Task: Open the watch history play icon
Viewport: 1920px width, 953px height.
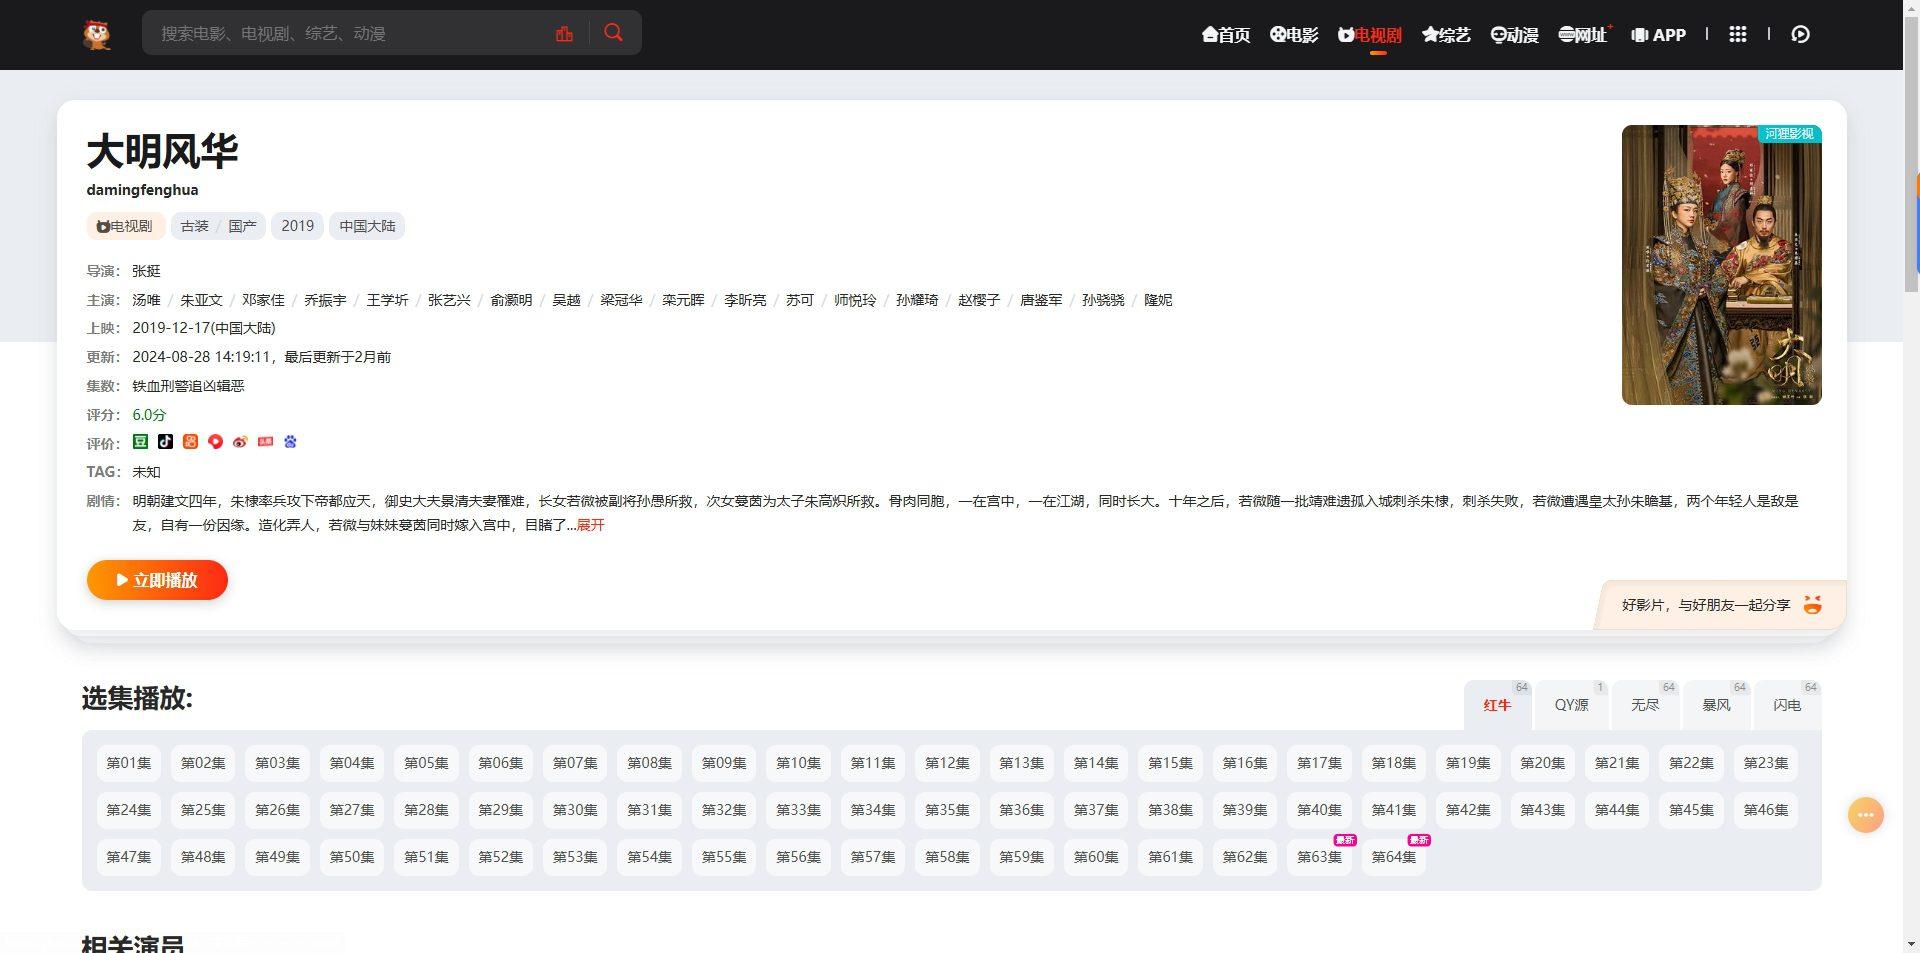Action: [x=1800, y=34]
